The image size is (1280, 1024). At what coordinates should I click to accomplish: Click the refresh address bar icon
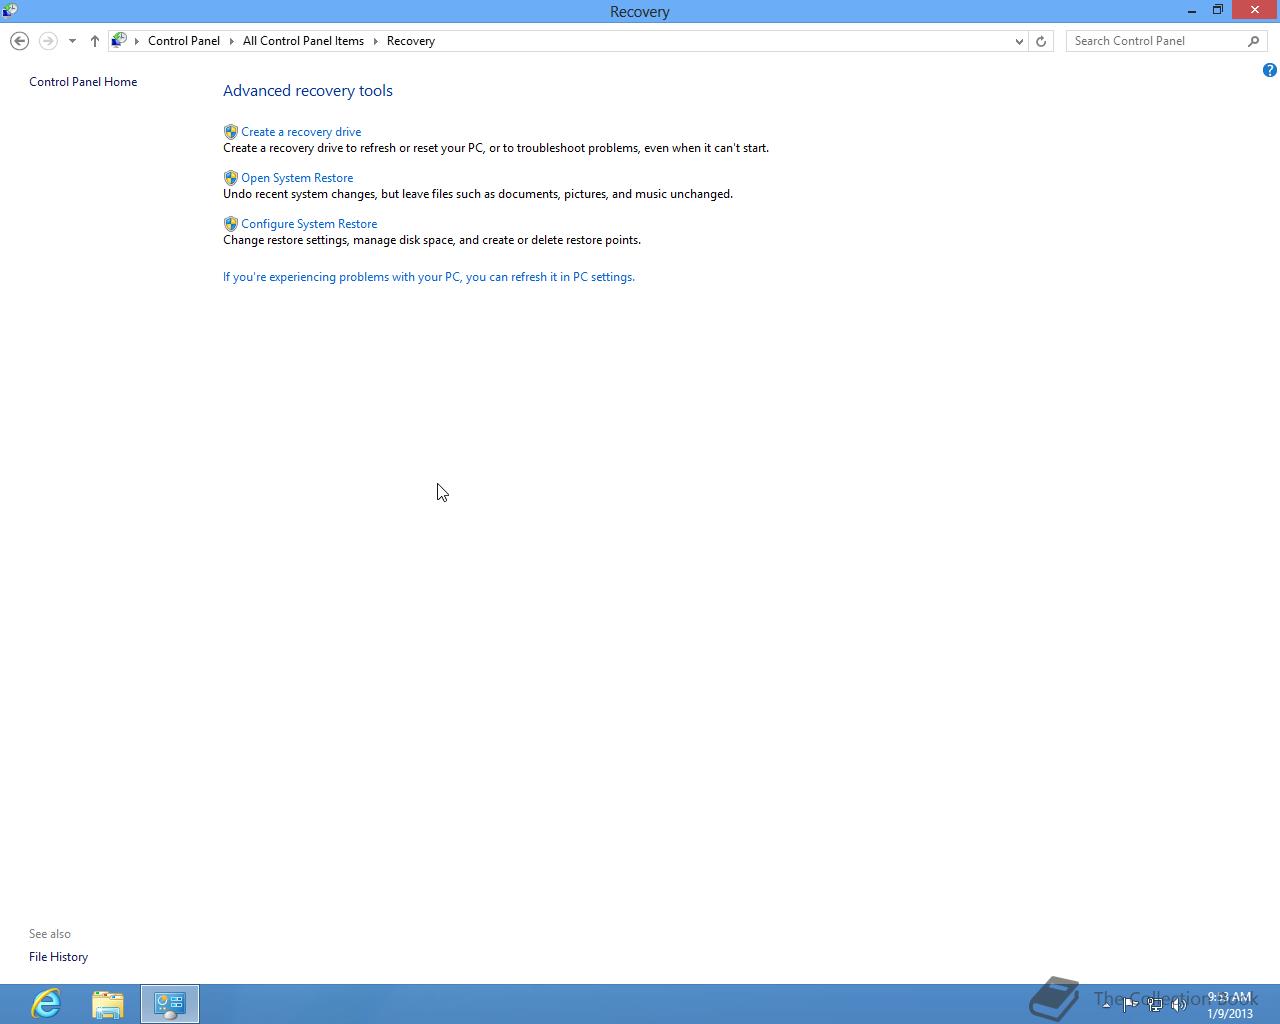coord(1041,41)
